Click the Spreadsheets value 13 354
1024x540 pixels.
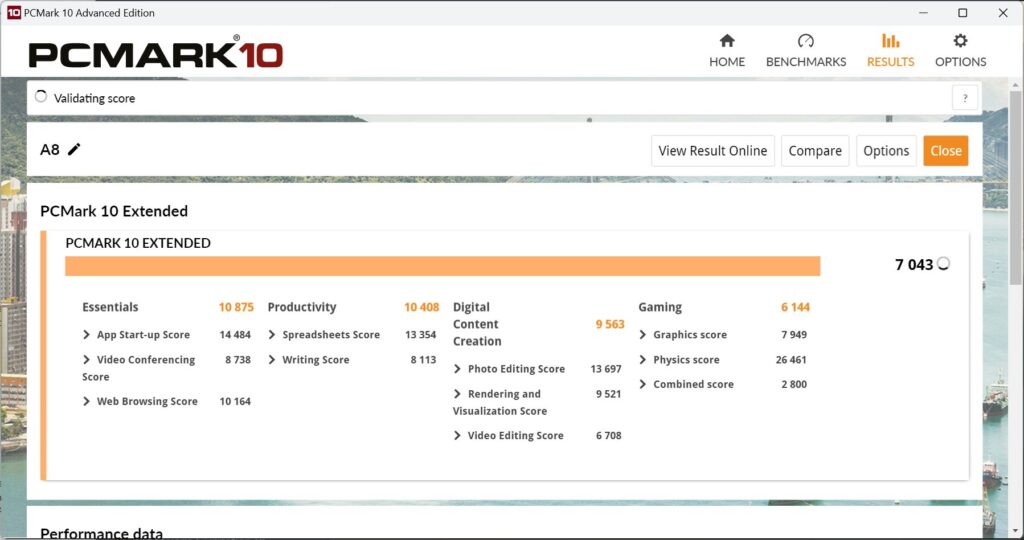[421, 334]
